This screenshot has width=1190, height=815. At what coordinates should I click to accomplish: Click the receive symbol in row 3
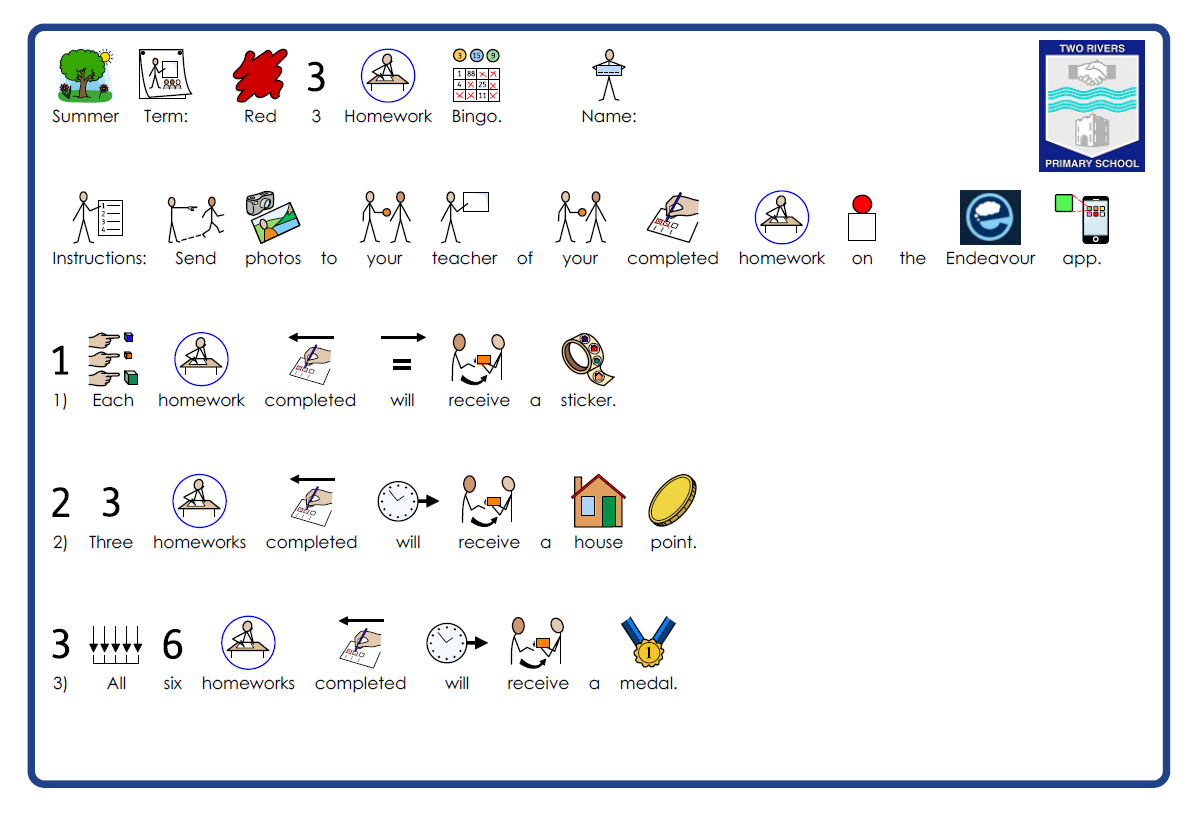tap(537, 643)
